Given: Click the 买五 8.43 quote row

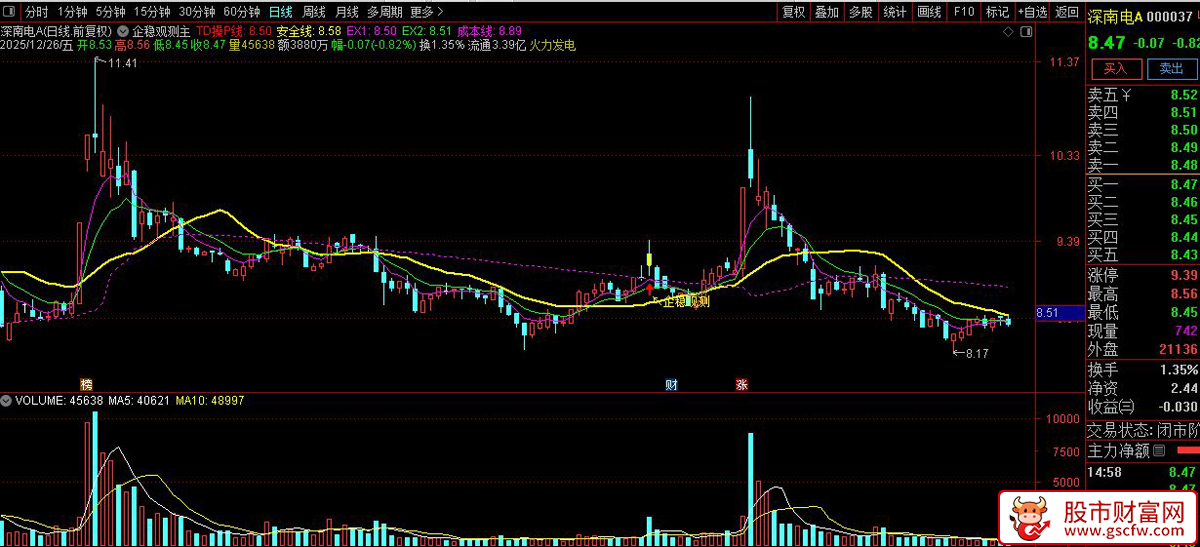Looking at the screenshot, I should coord(1143,254).
